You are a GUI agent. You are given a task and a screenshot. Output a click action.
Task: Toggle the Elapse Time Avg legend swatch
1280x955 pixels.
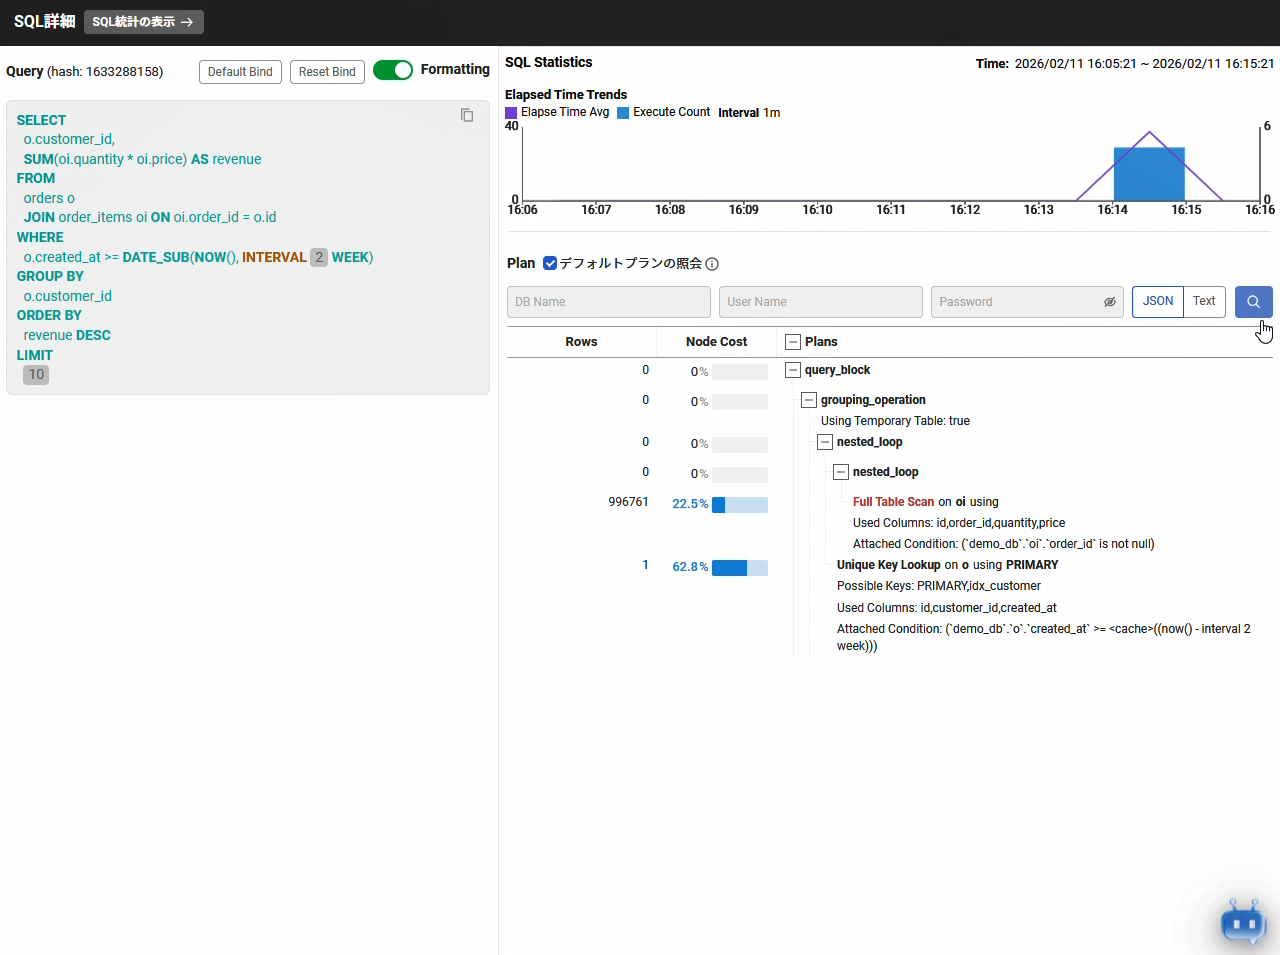coord(511,113)
